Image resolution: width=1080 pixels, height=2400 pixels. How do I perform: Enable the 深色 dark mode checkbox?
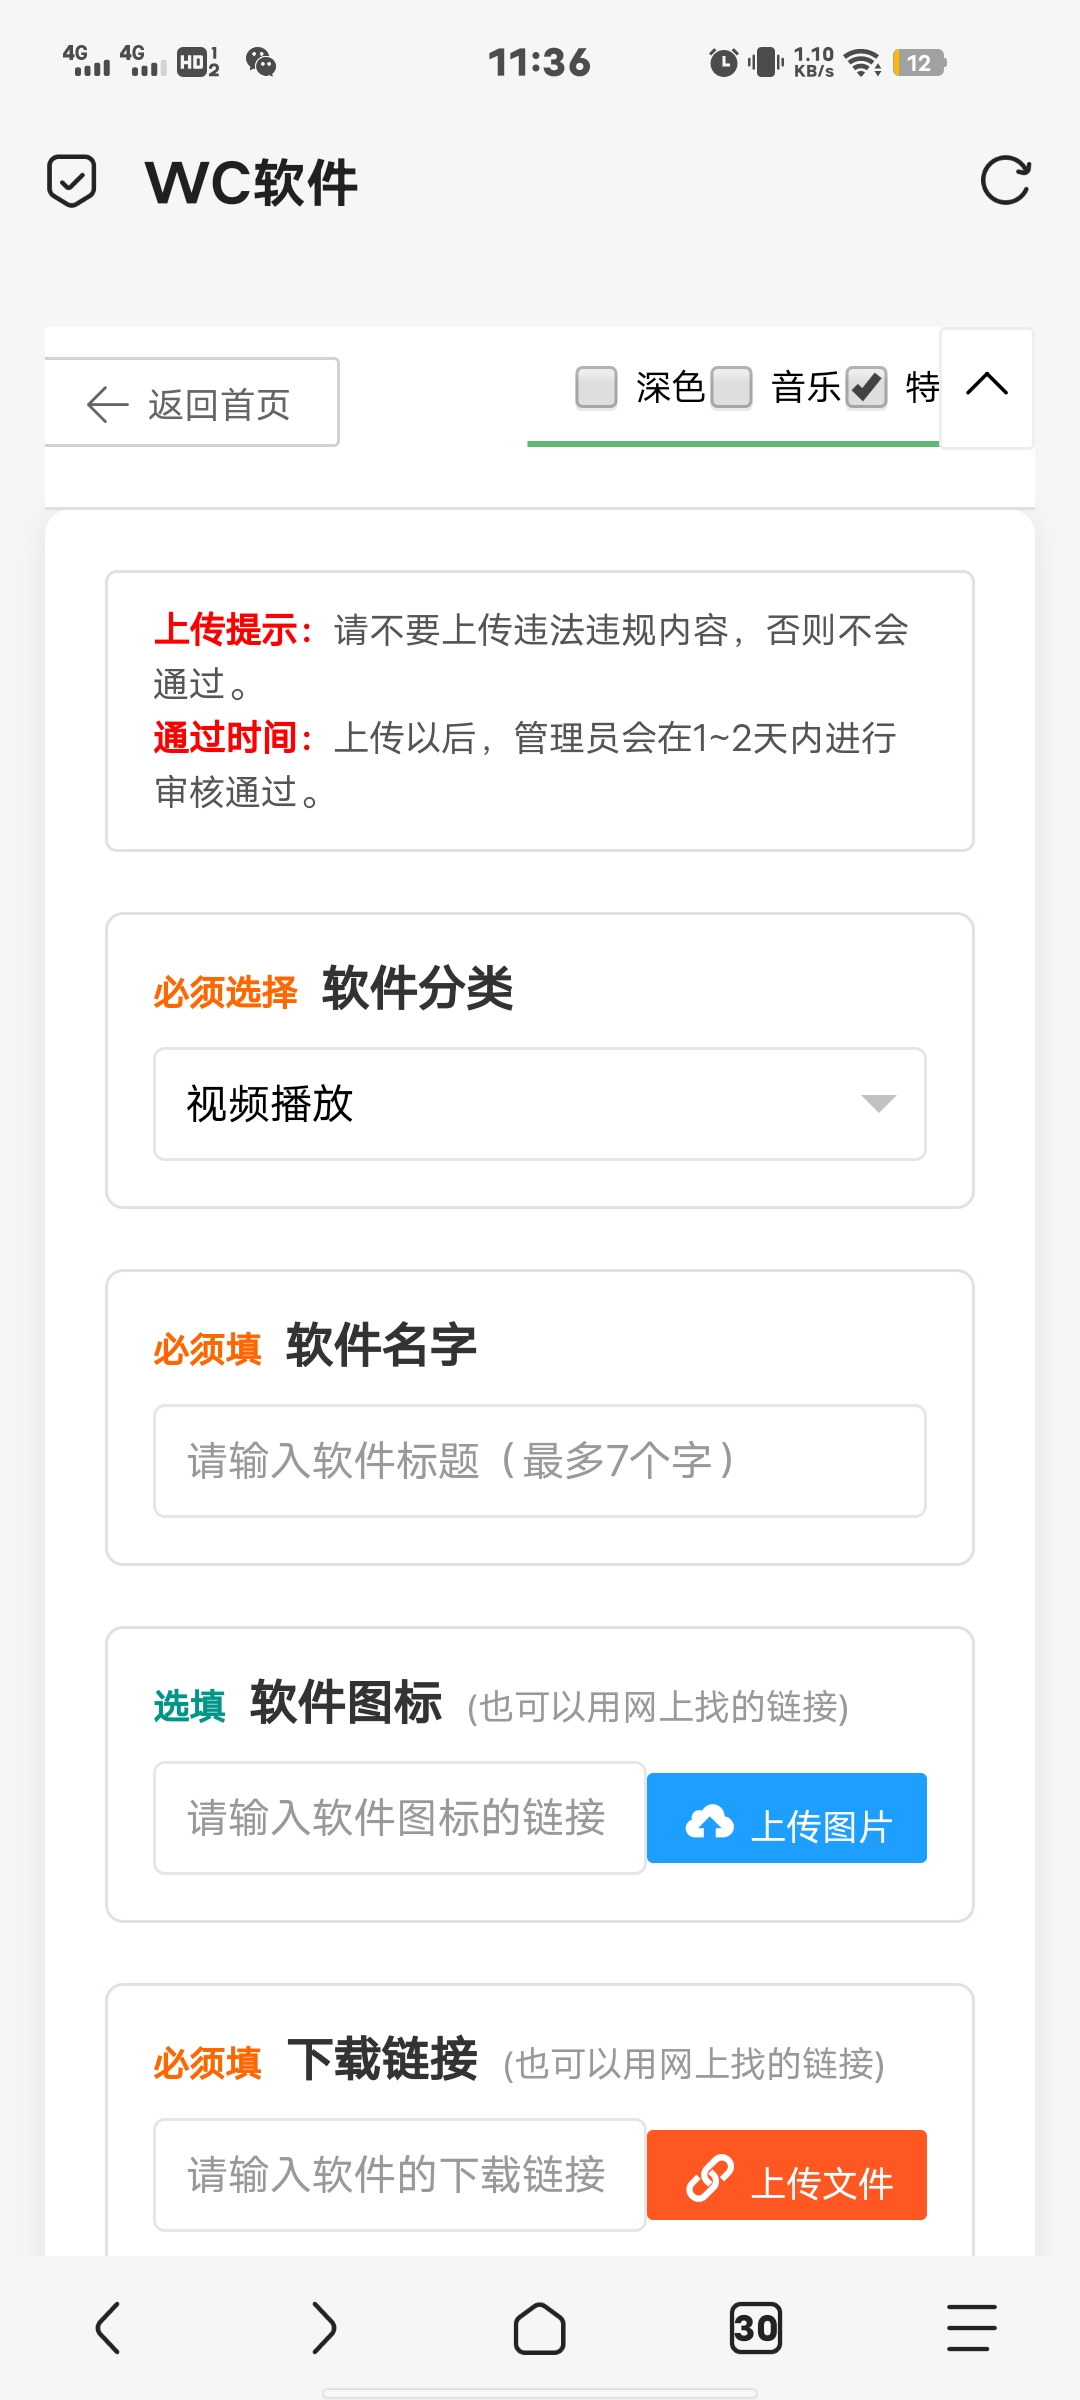(x=597, y=387)
